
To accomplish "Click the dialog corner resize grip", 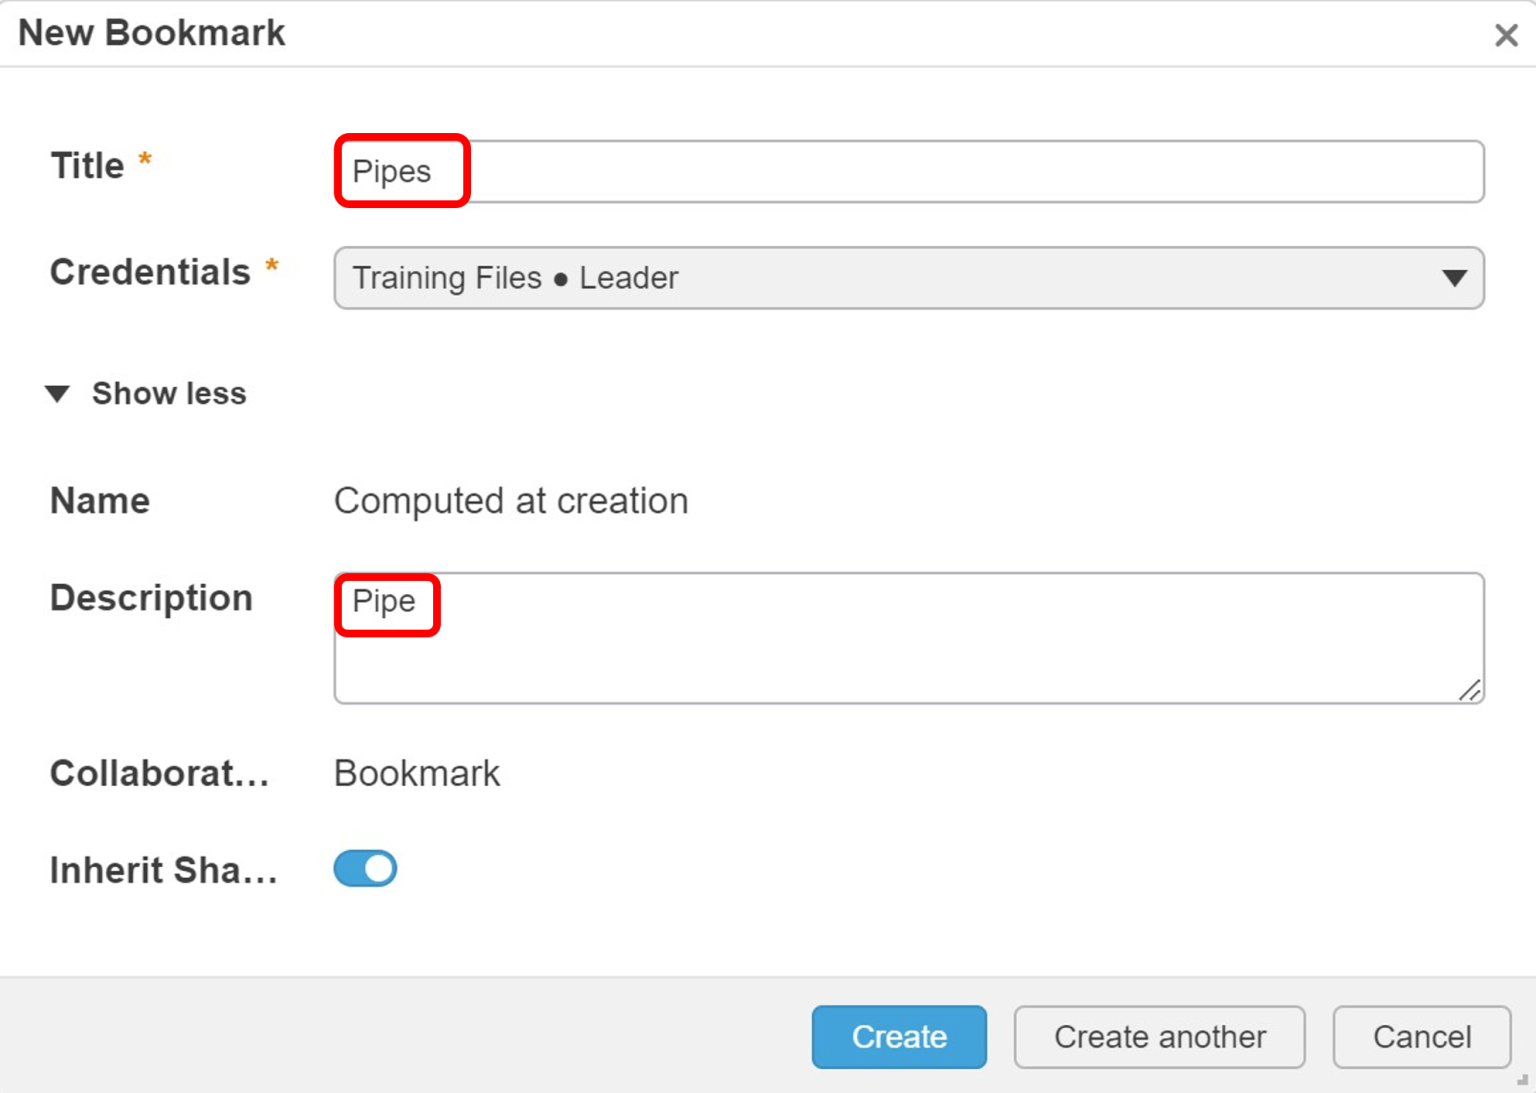I will point(1523,1080).
